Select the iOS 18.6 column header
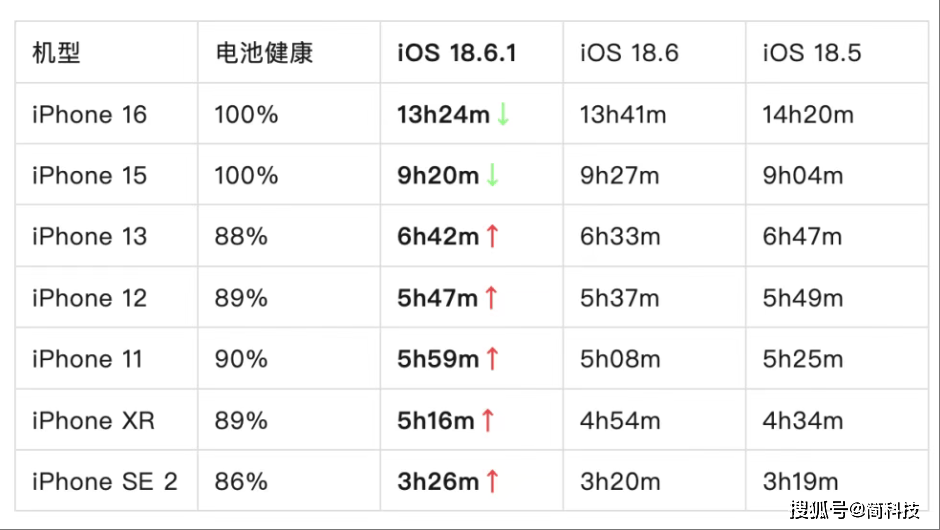Image resolution: width=940 pixels, height=530 pixels. click(629, 53)
